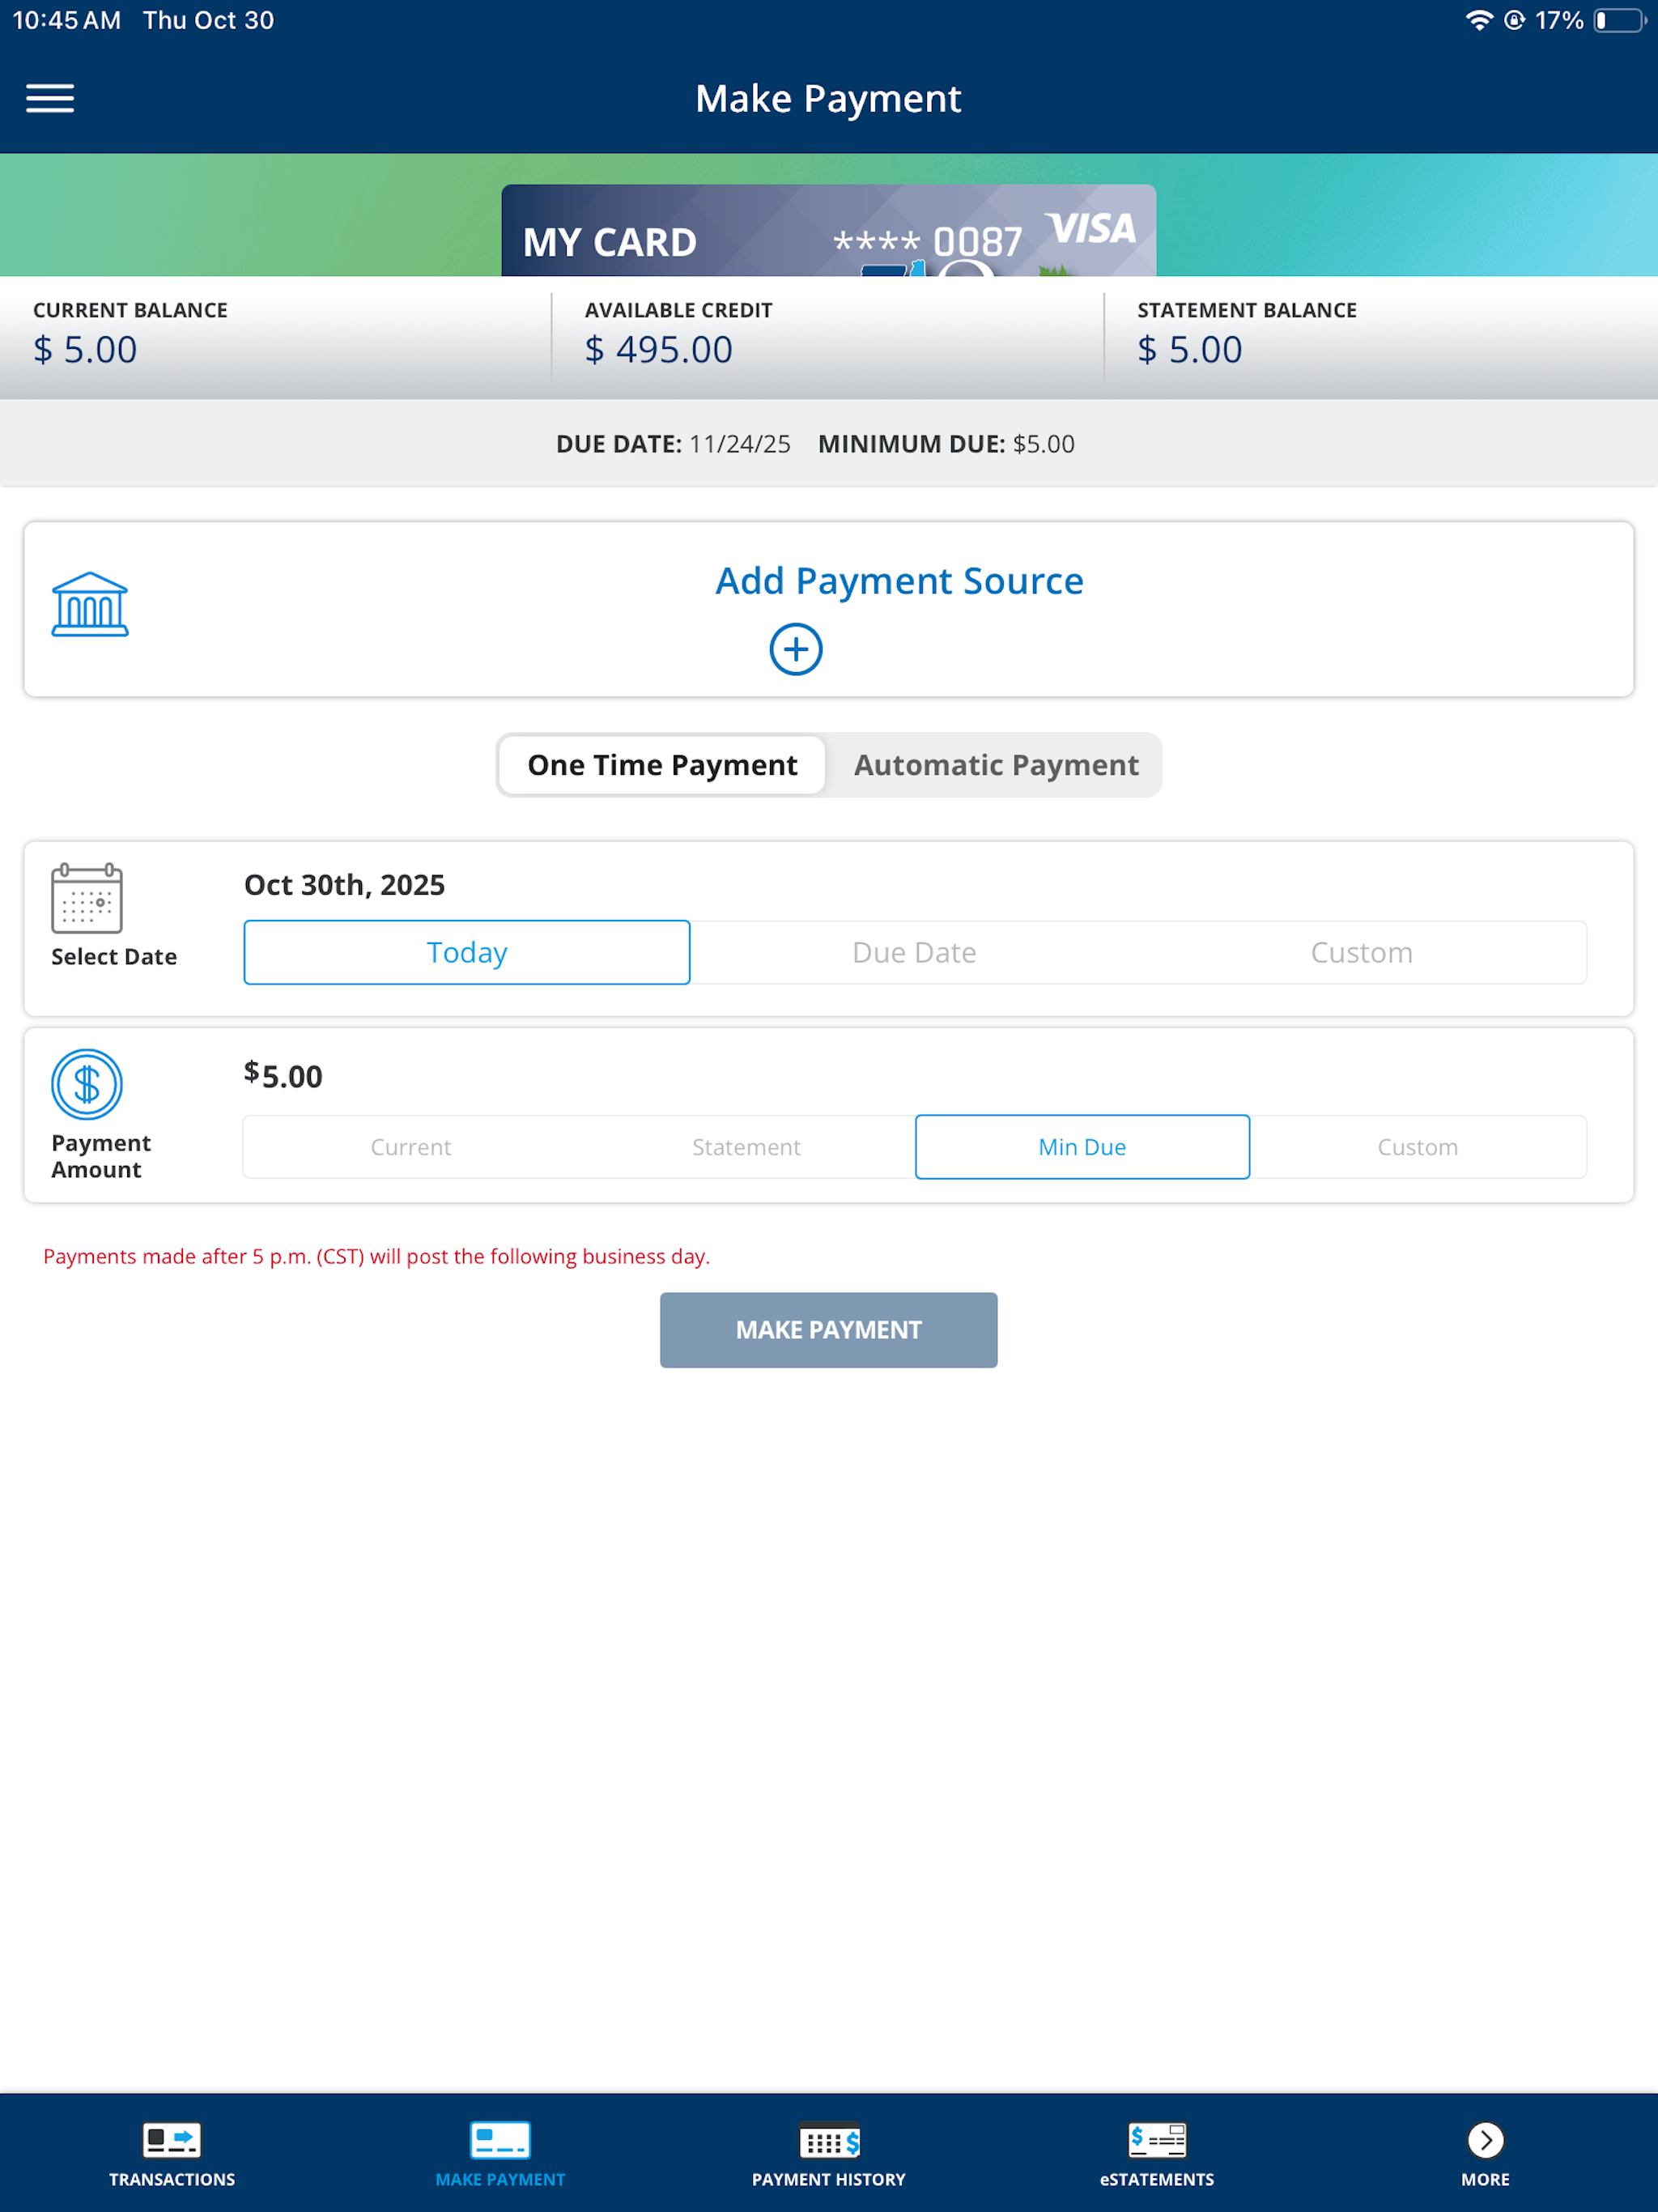Tap the MAKE PAYMENT button
Image resolution: width=1658 pixels, height=2212 pixels.
(829, 1330)
